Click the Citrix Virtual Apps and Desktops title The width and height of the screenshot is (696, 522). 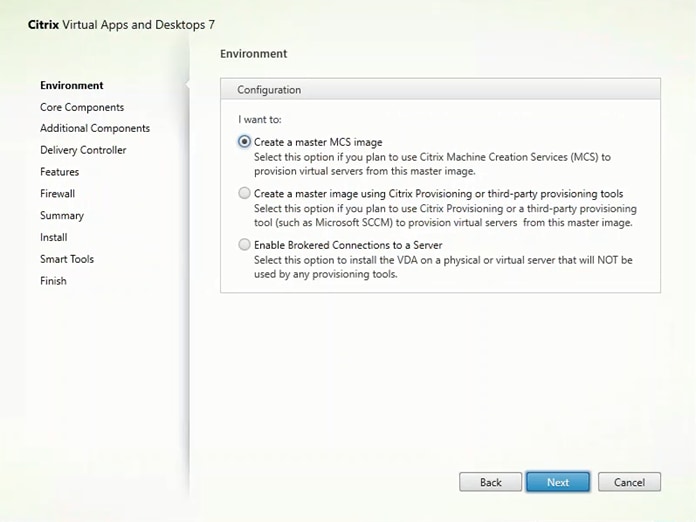[x=120, y=23]
